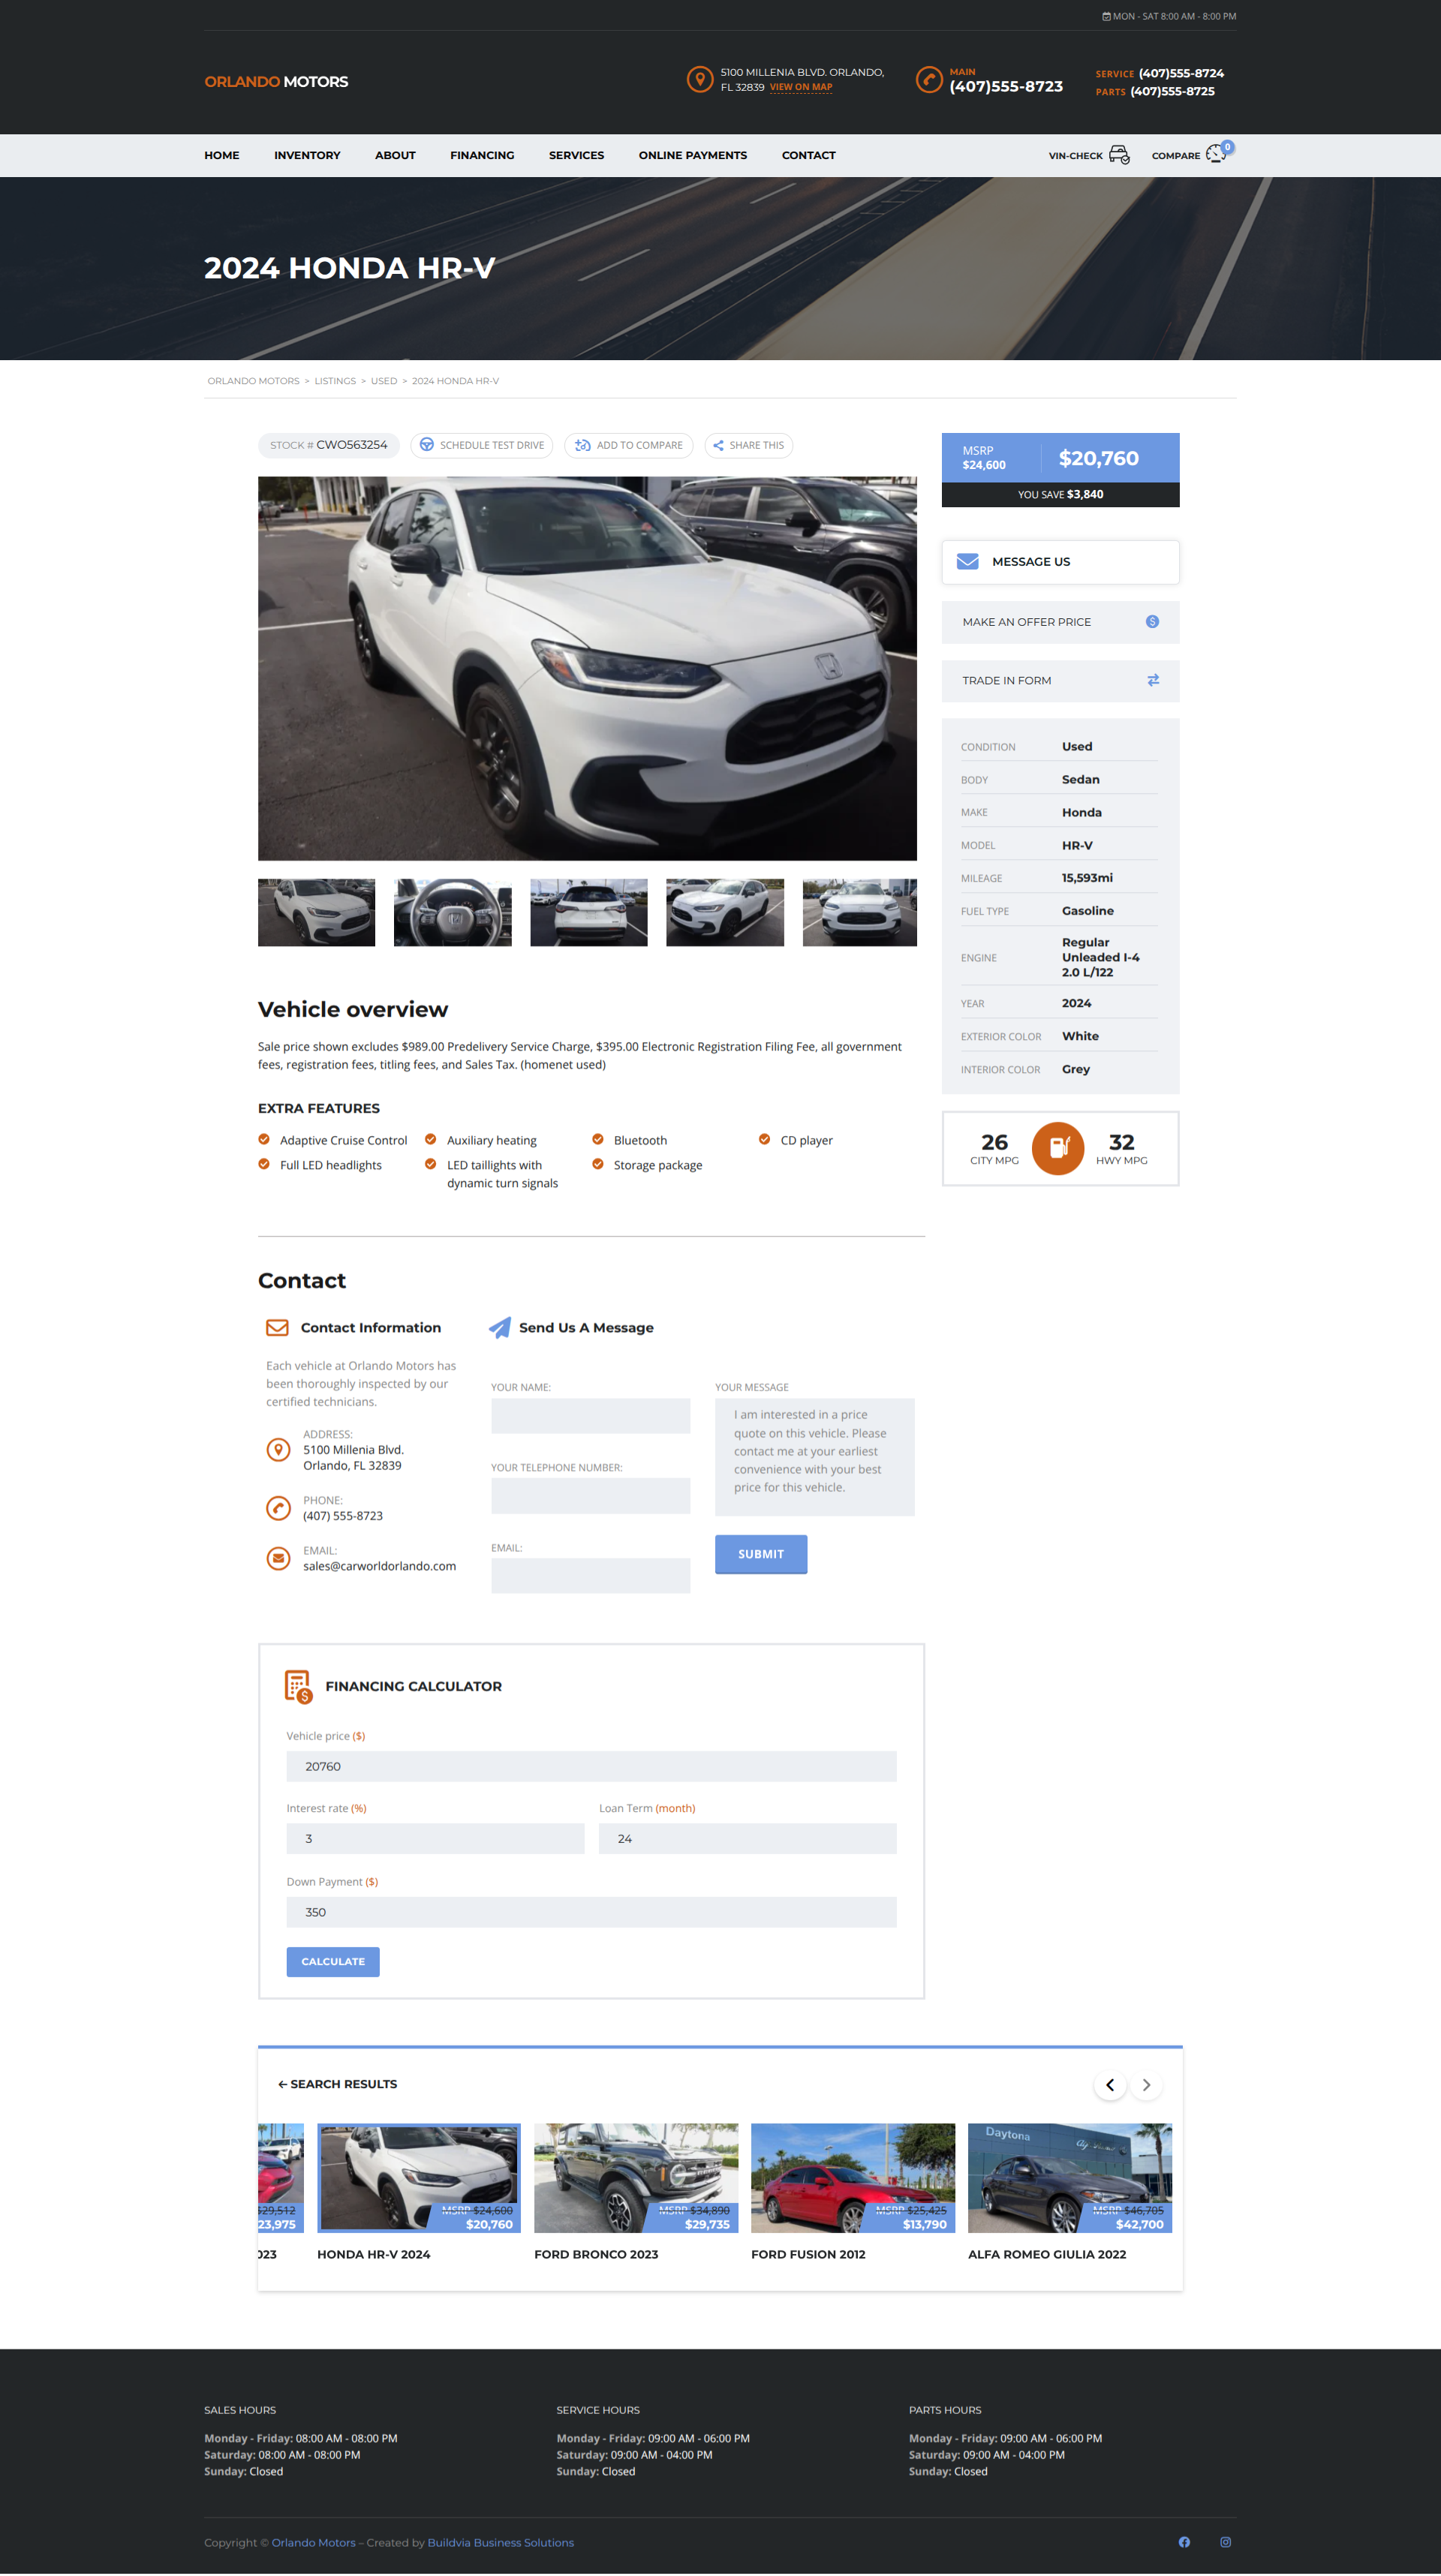Click the Trade In Form arrows icon
Viewport: 1441px width, 2576px height.
1152,680
